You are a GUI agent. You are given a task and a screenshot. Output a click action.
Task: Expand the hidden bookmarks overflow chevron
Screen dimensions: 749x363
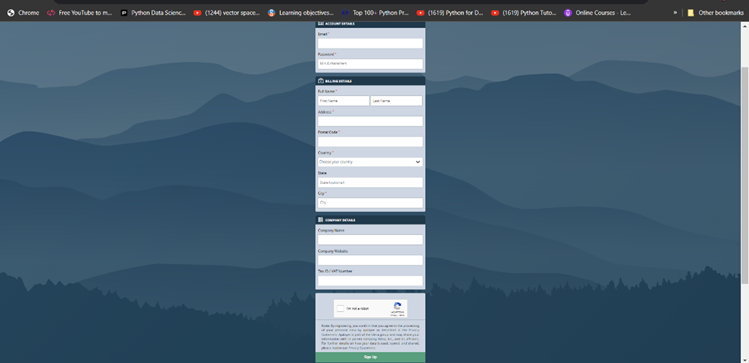[x=675, y=13]
